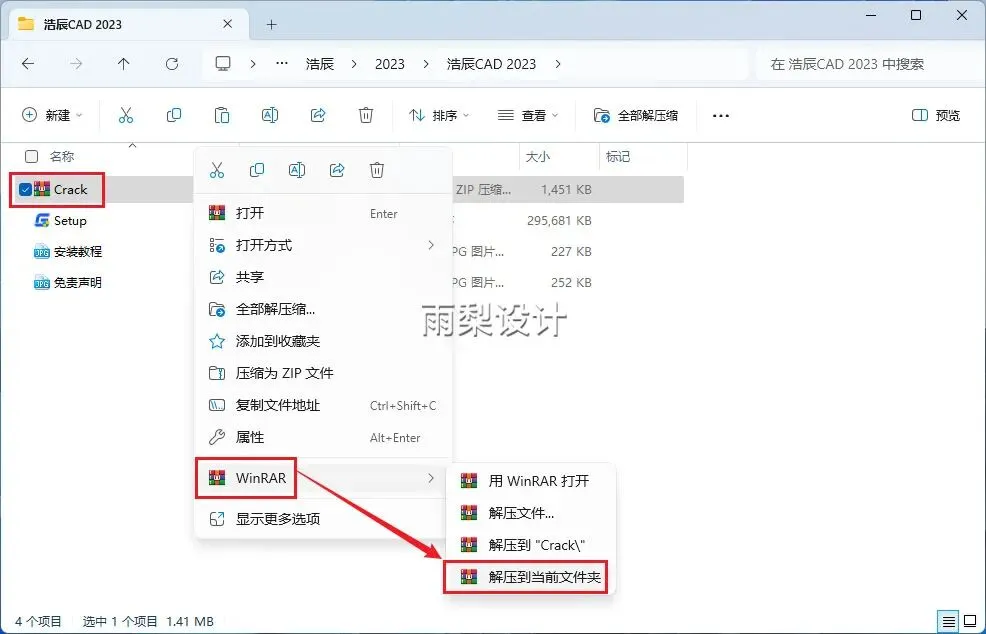Click the Cut scissors icon in the context menu
Image resolution: width=986 pixels, height=634 pixels.
217,170
